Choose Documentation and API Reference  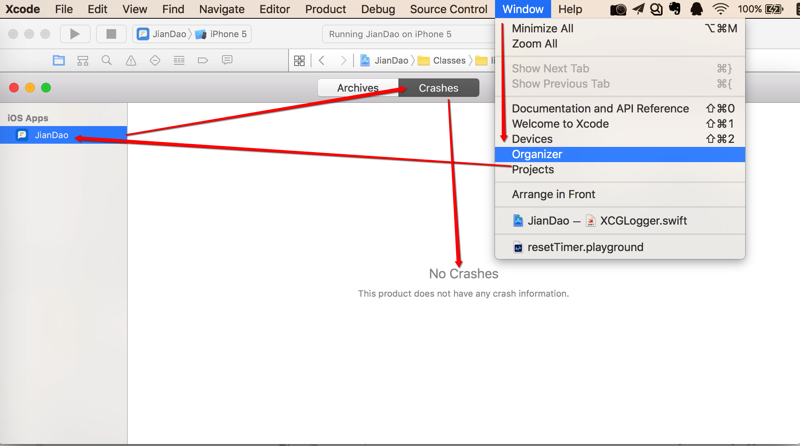[x=620, y=109]
